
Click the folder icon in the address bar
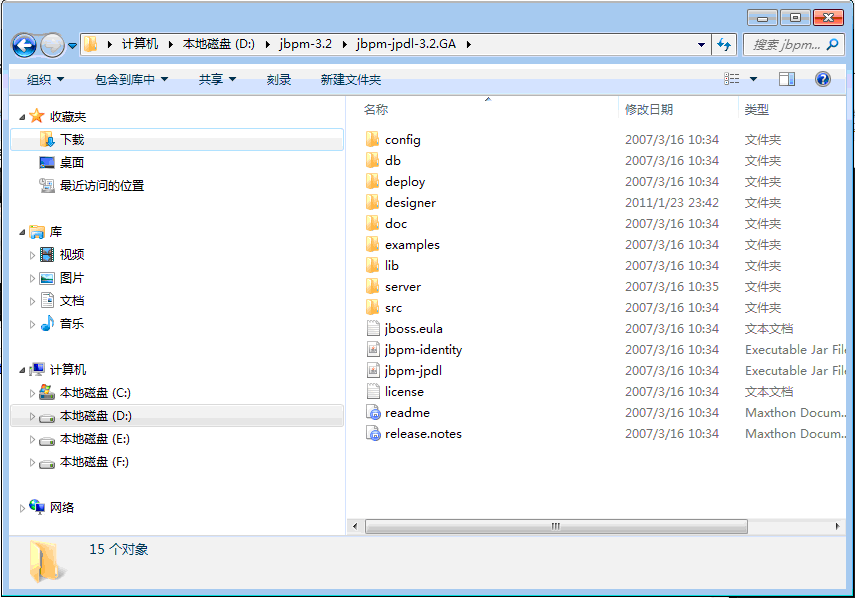[91, 44]
